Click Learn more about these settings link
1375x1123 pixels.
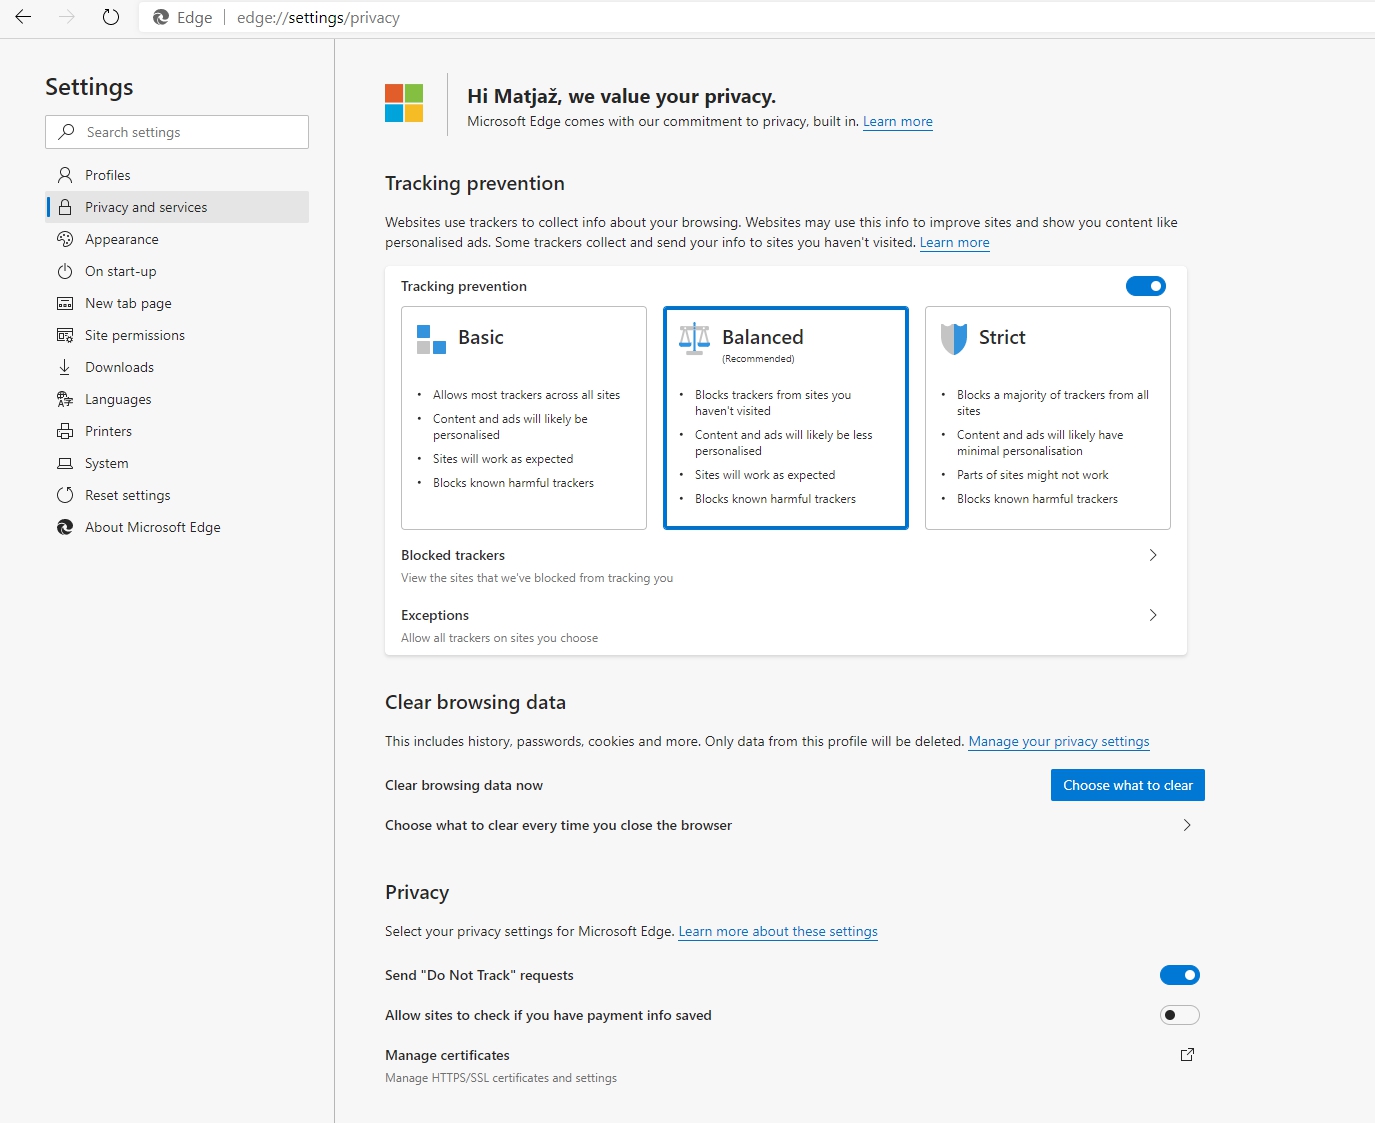click(778, 932)
